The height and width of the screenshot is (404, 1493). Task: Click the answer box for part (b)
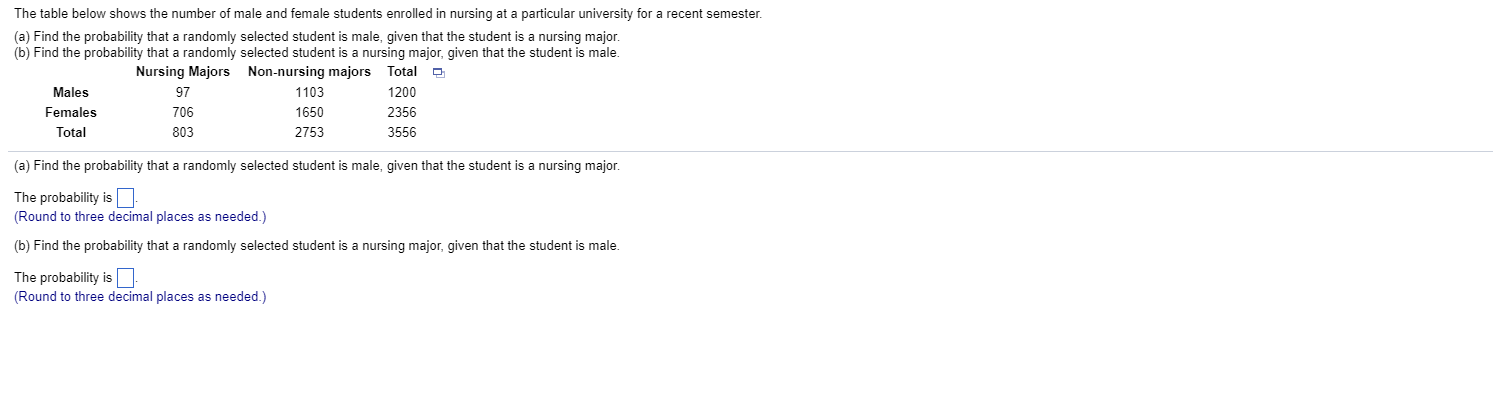(125, 277)
